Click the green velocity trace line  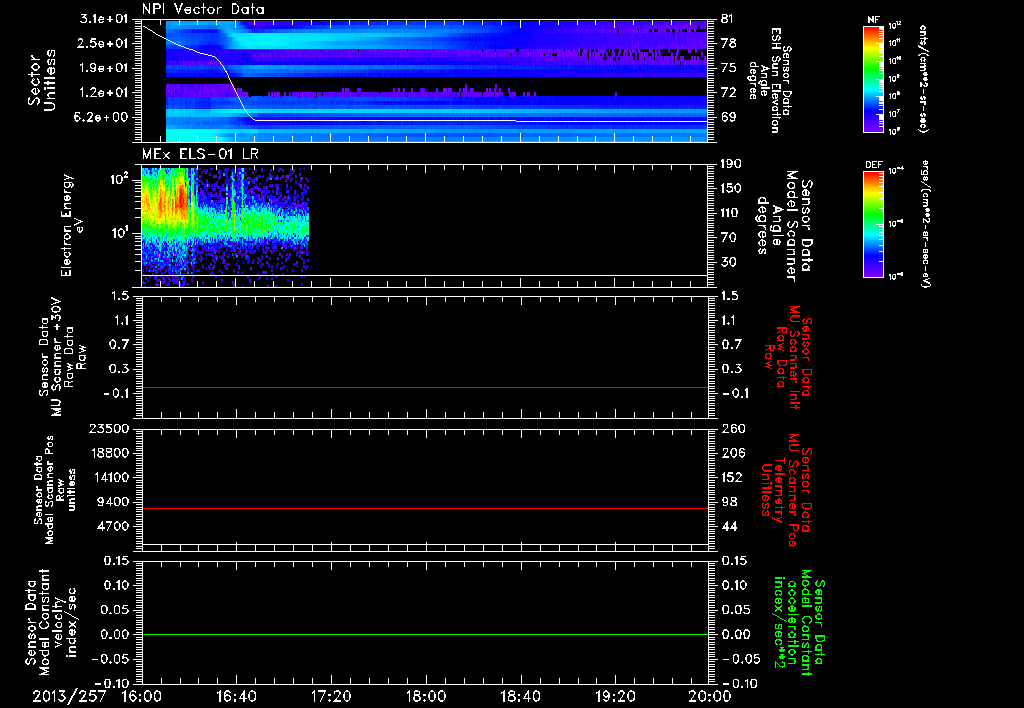coord(425,634)
